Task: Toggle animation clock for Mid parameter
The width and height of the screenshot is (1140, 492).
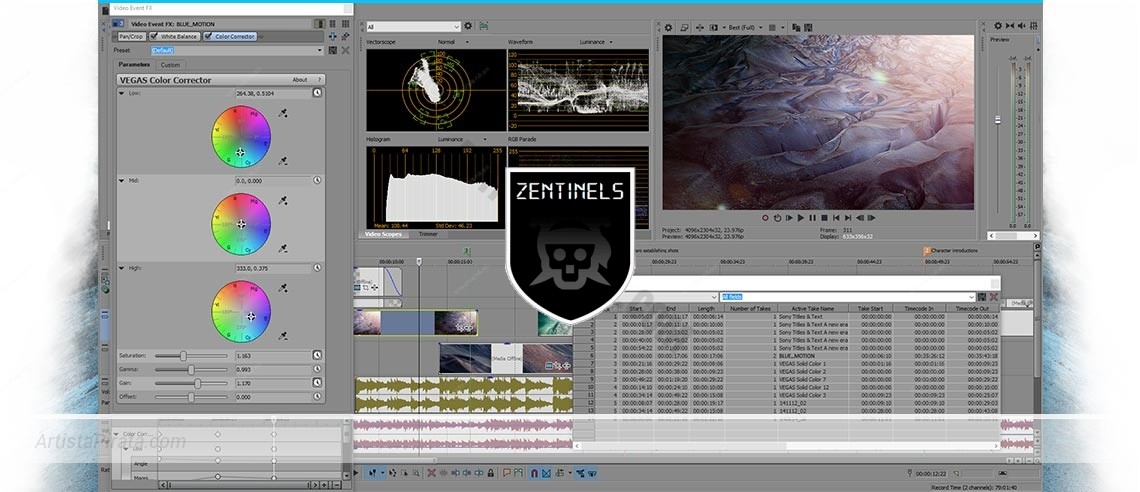Action: pos(317,180)
